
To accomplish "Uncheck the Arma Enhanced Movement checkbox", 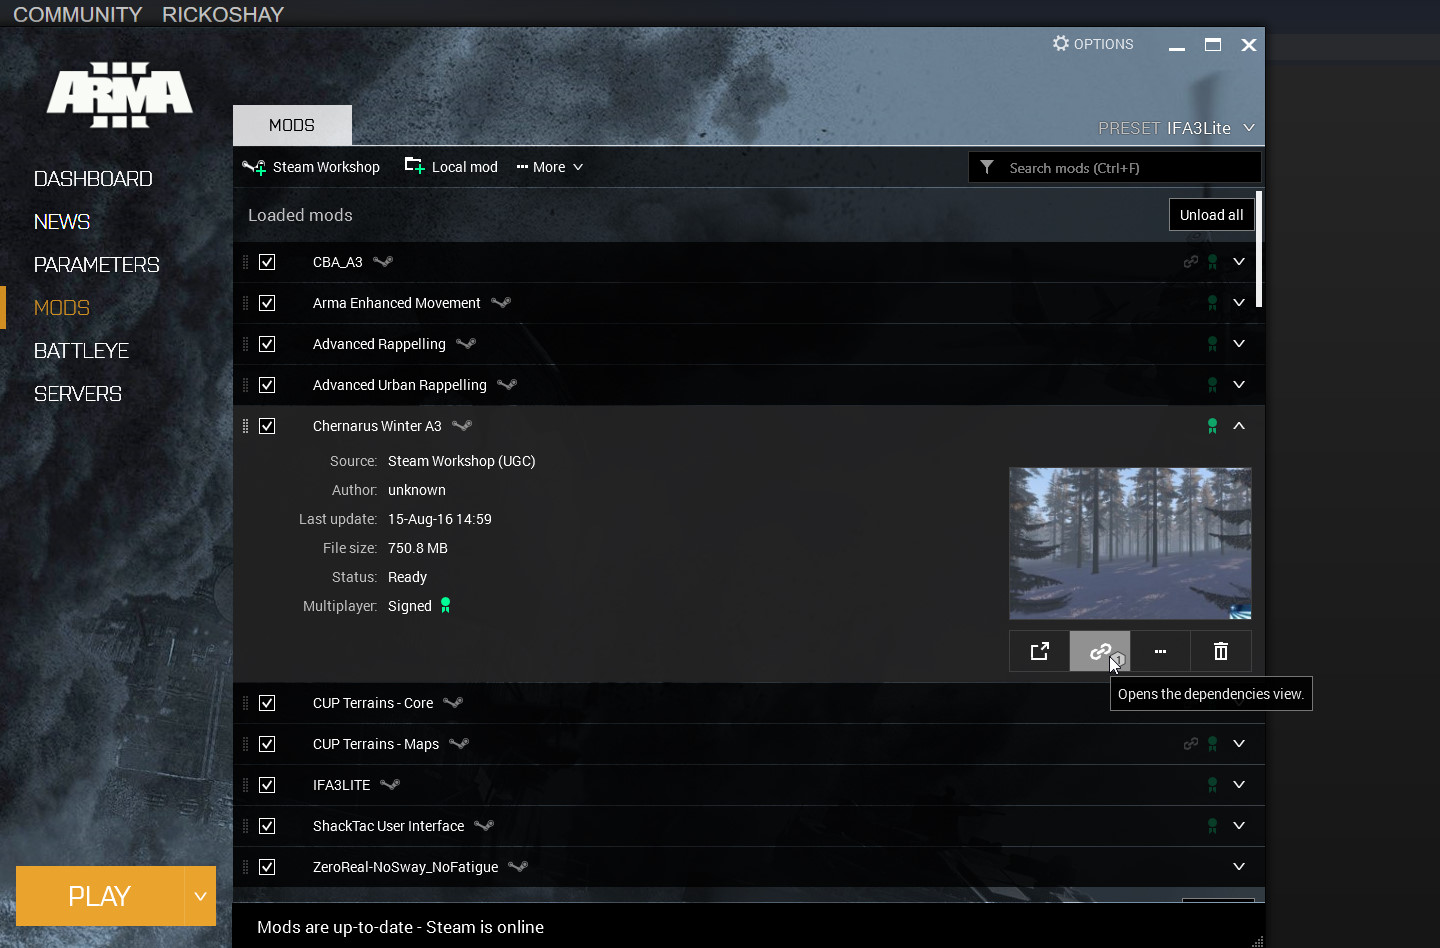I will [267, 303].
